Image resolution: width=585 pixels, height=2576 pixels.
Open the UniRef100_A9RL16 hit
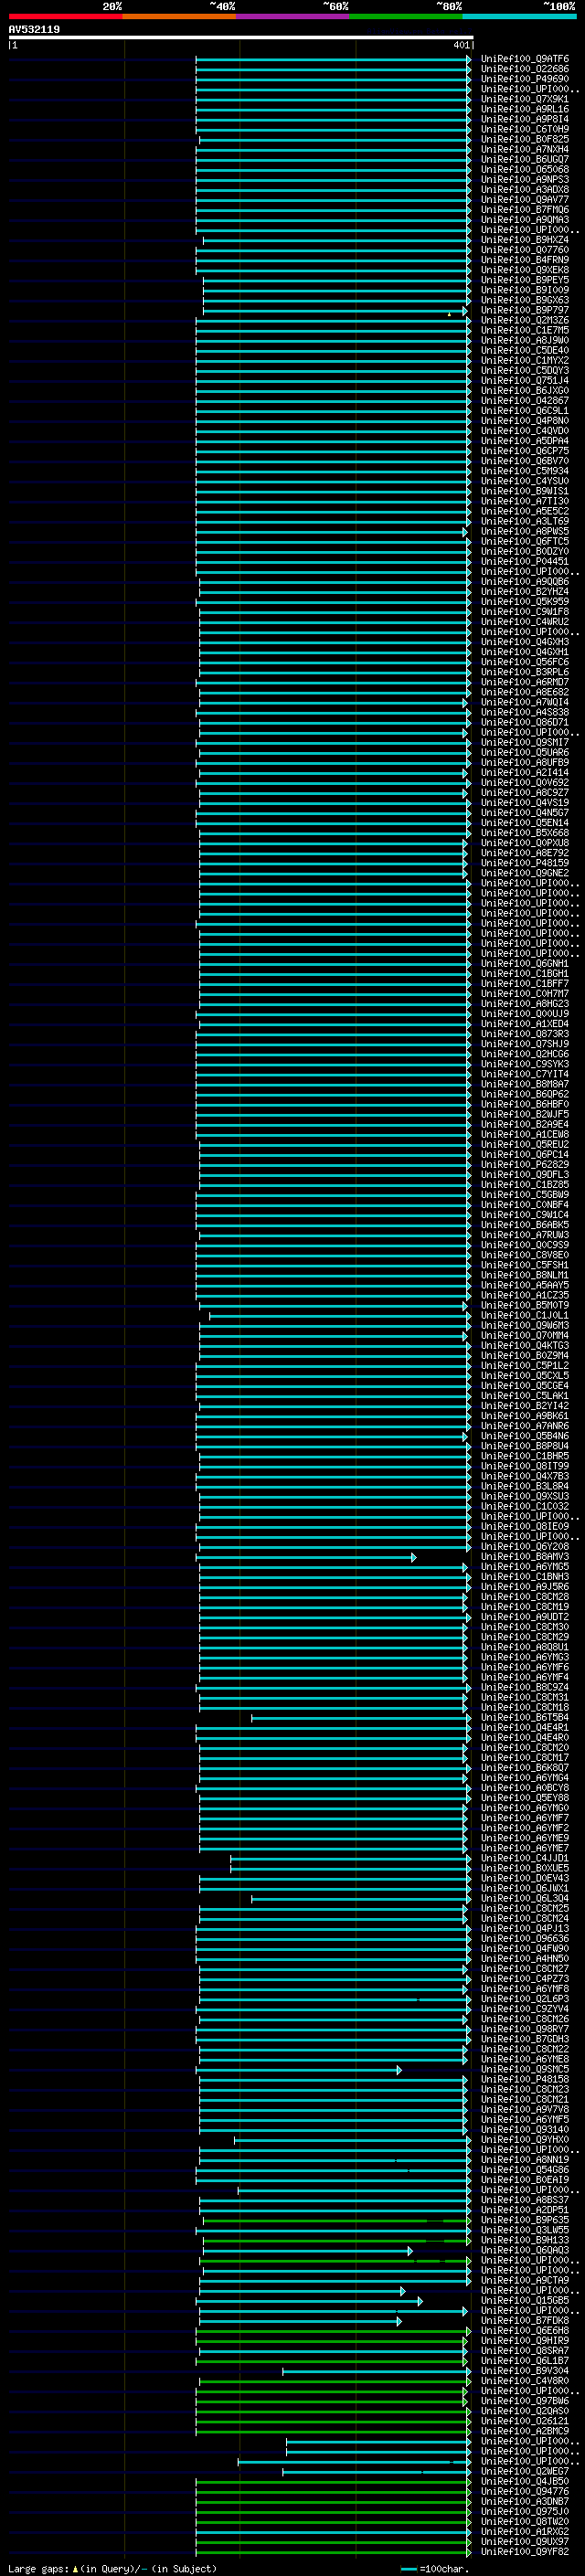(524, 109)
